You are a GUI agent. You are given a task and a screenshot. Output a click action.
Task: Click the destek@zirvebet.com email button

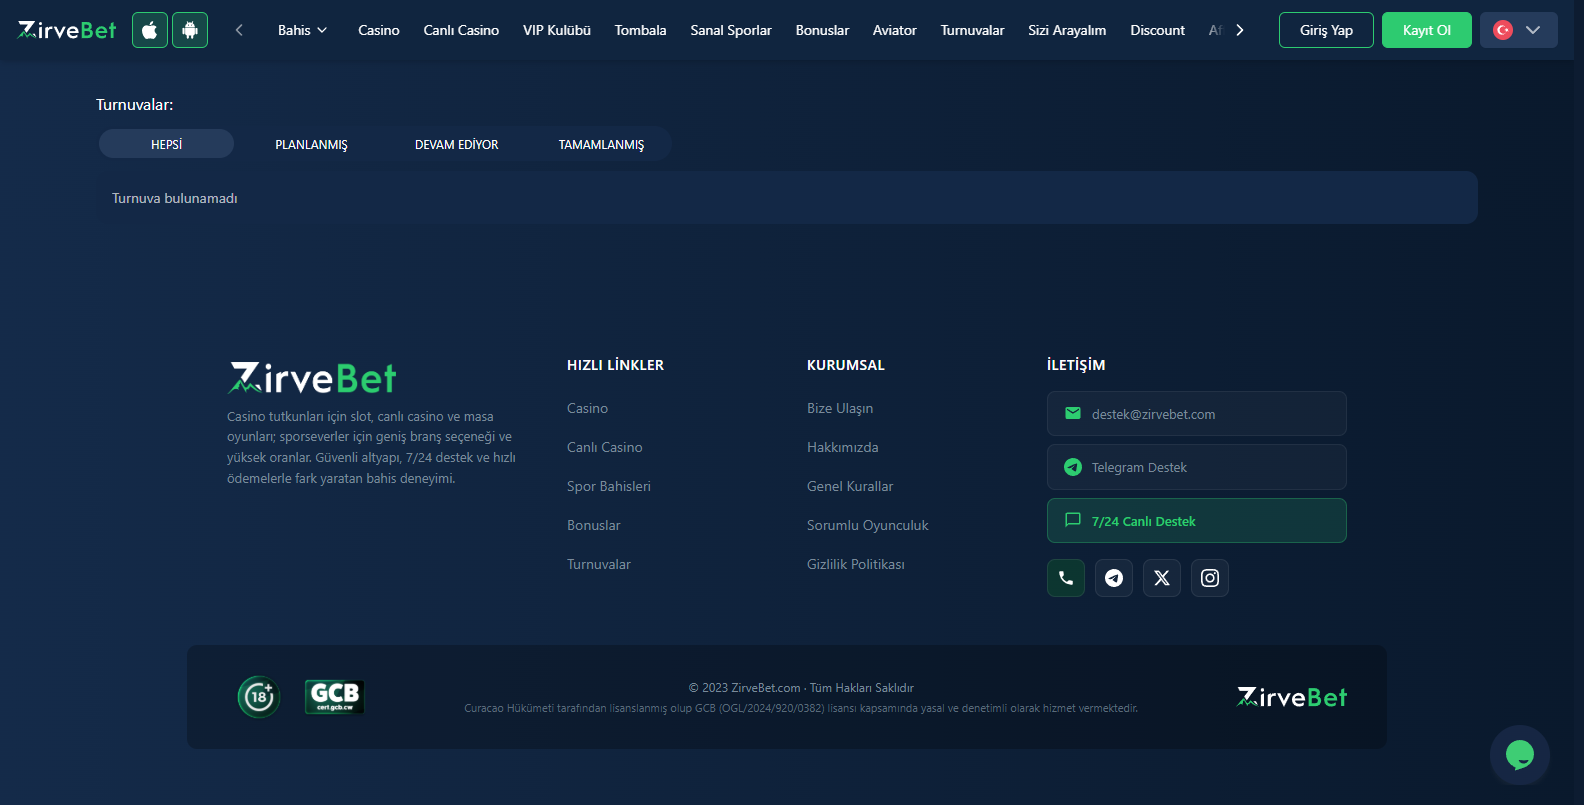[x=1197, y=414]
